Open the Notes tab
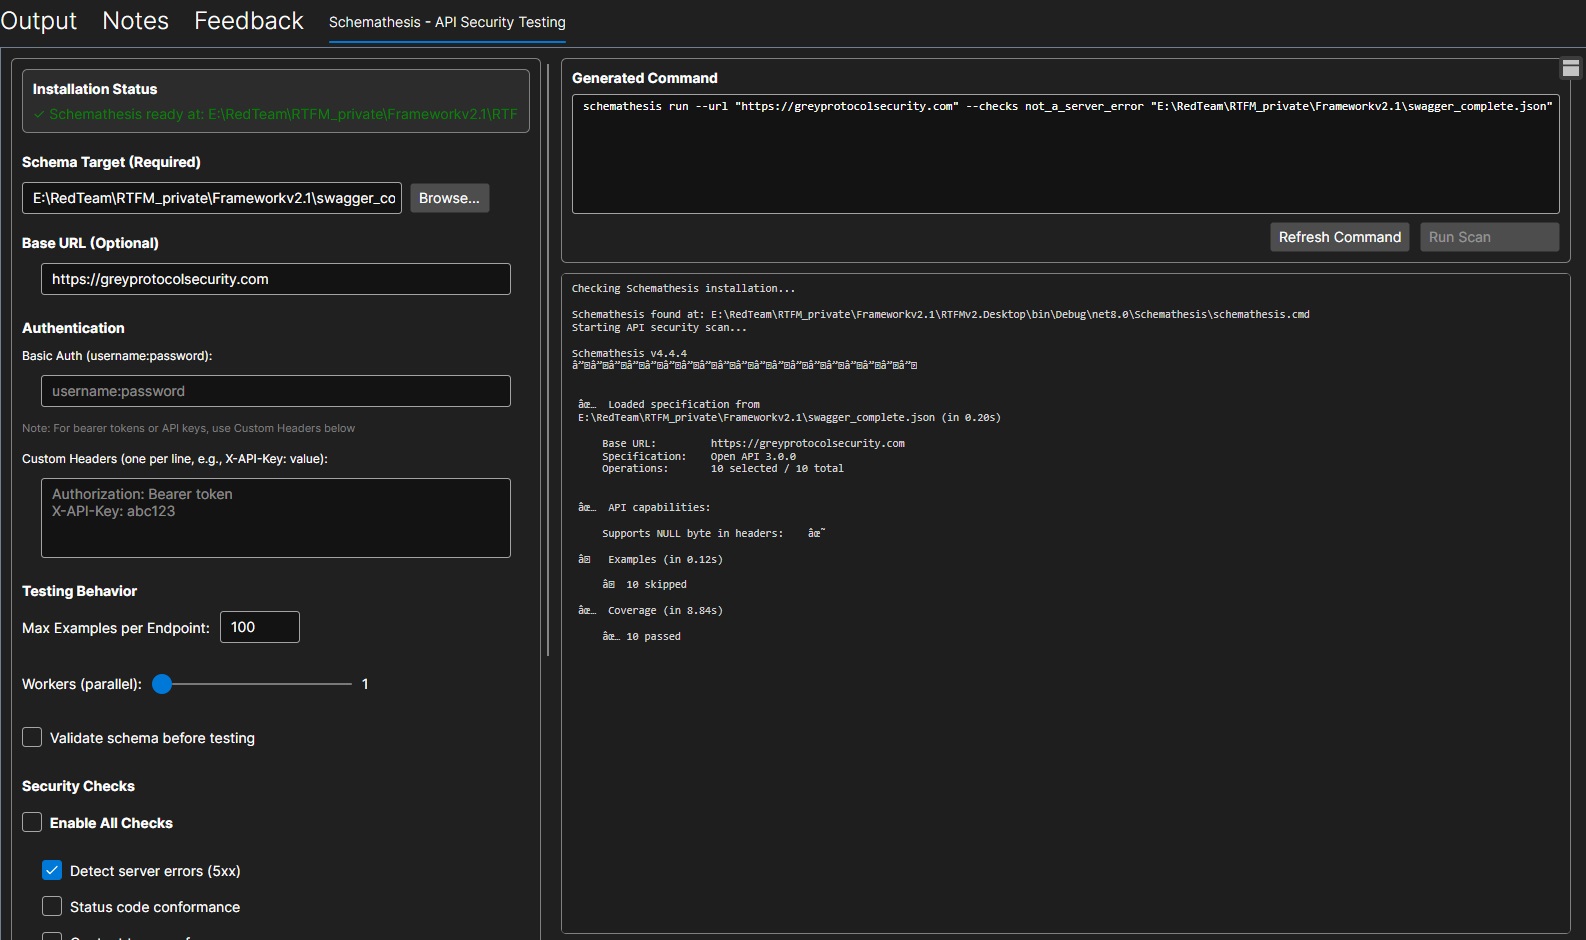This screenshot has height=940, width=1586. (135, 21)
